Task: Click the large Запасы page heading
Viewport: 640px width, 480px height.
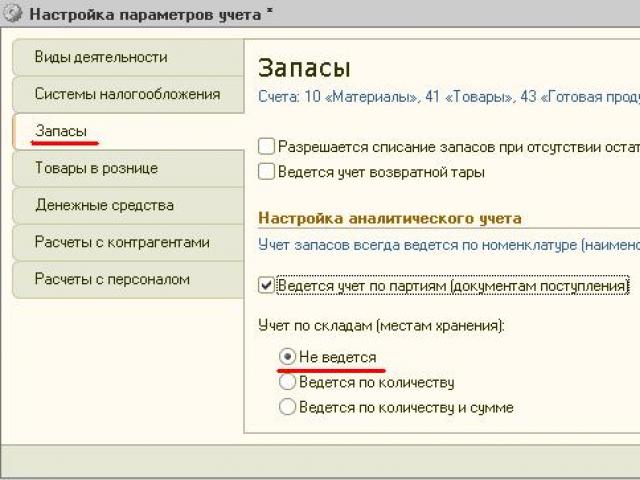Action: pos(304,67)
